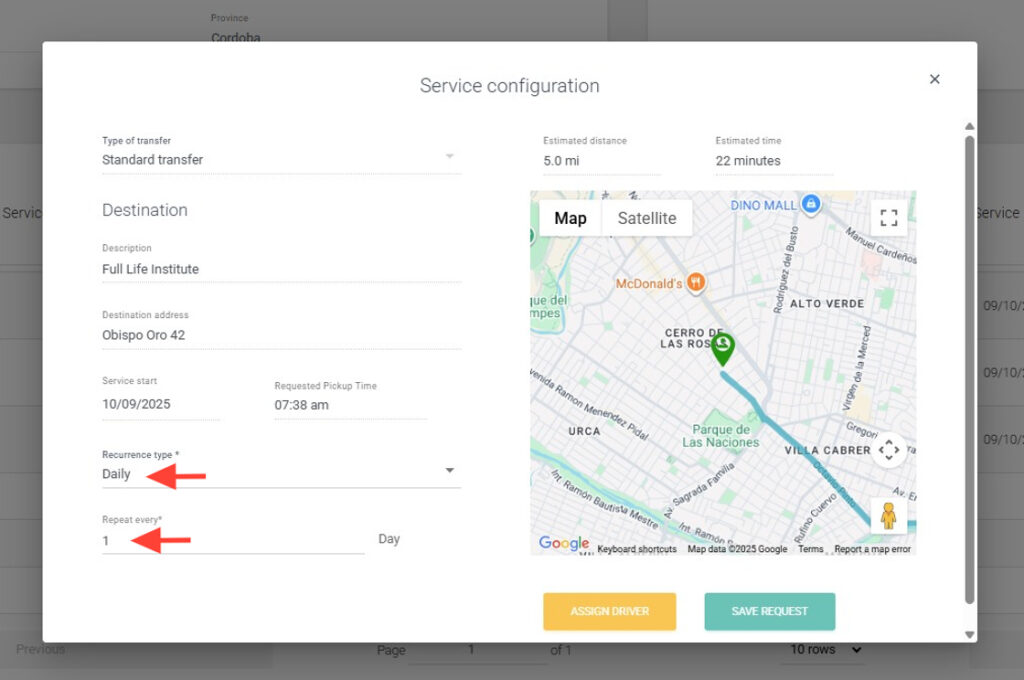Switch map to Satellite view
This screenshot has height=680, width=1024.
(x=646, y=218)
